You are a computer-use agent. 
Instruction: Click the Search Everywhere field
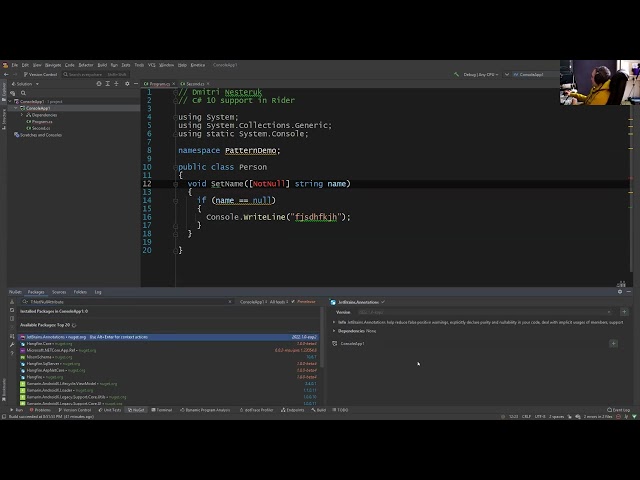95,74
